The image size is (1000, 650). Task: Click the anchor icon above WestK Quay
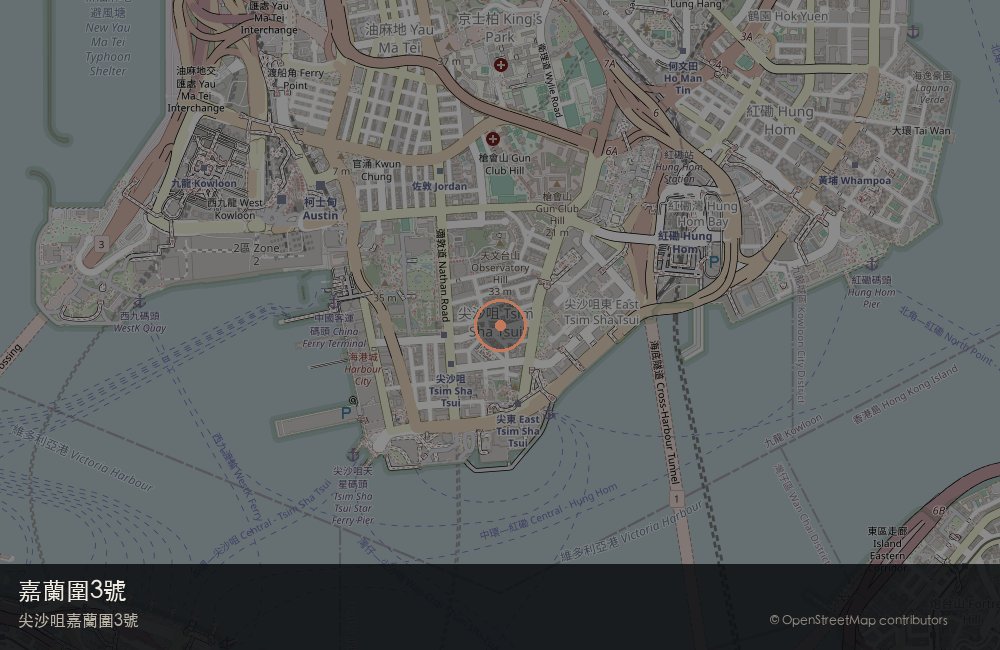[139, 300]
